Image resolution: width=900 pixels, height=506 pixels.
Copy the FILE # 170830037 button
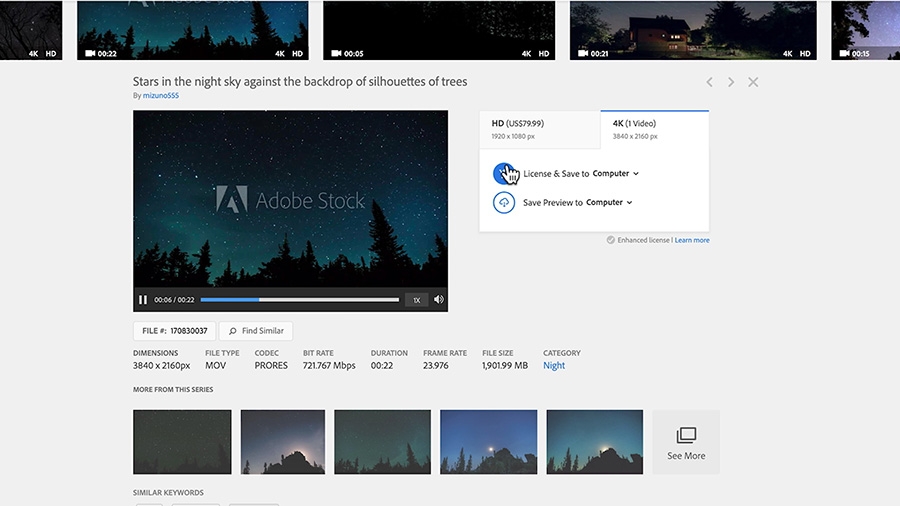174,330
